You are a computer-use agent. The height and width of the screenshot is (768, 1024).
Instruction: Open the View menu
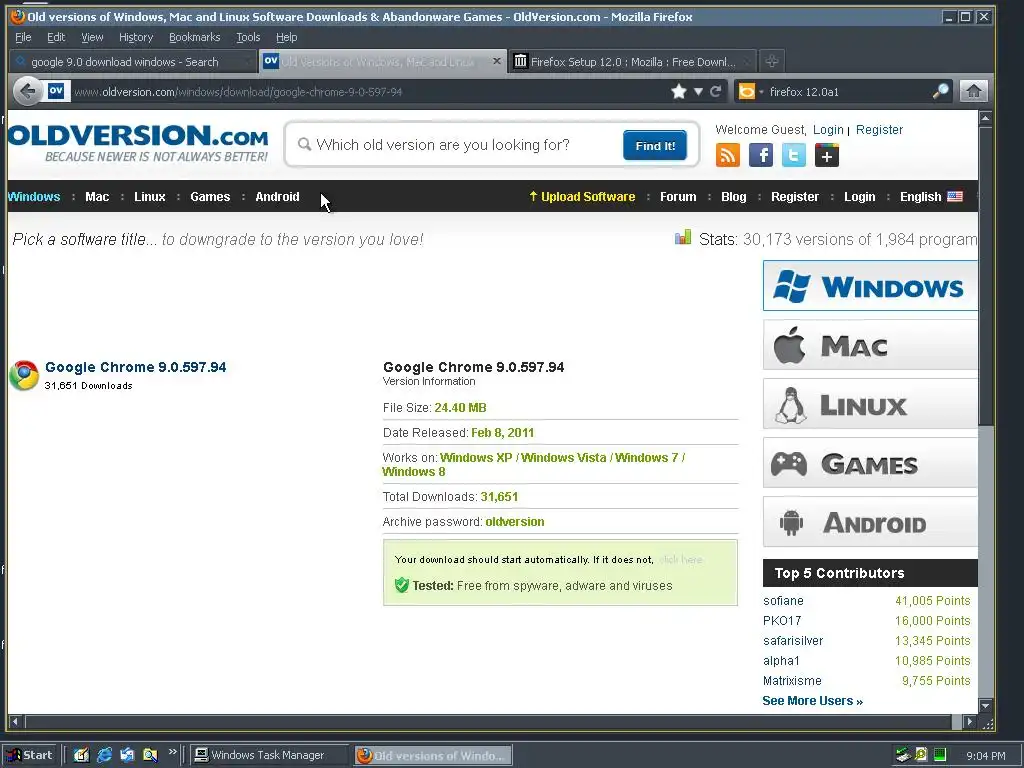[92, 37]
